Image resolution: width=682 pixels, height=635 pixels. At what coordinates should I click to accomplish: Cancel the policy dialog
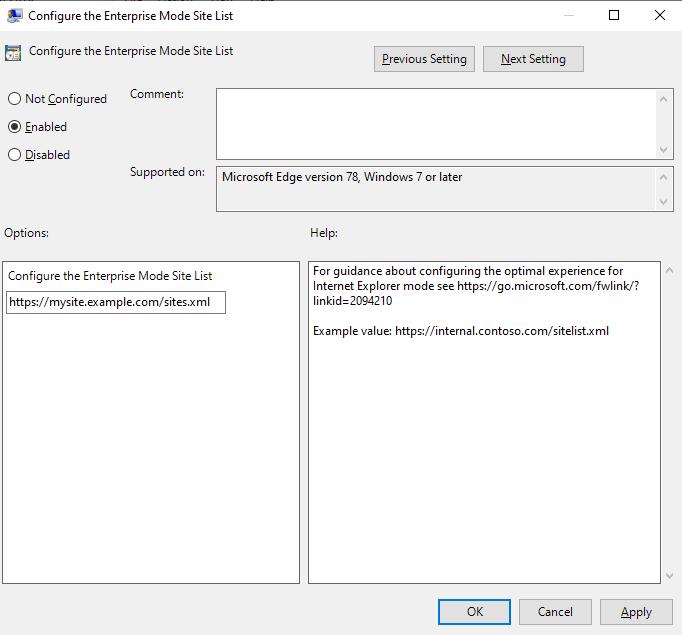pos(555,612)
